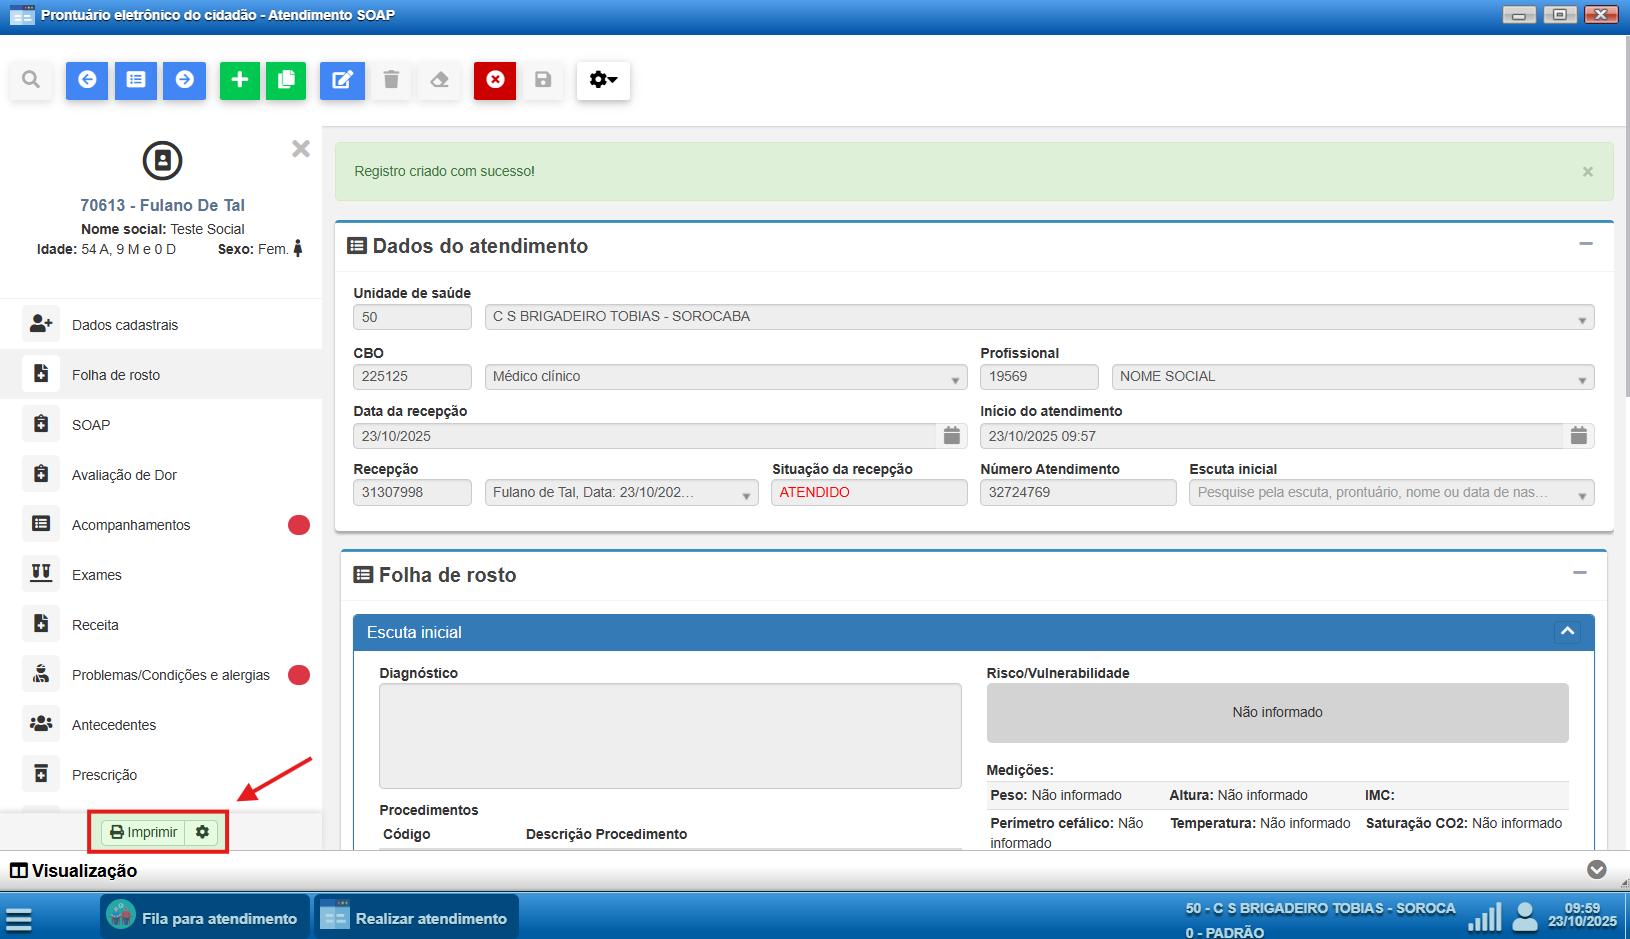This screenshot has width=1630, height=939.
Task: Collapse the Dados do atendimento section
Action: pos(1586,244)
